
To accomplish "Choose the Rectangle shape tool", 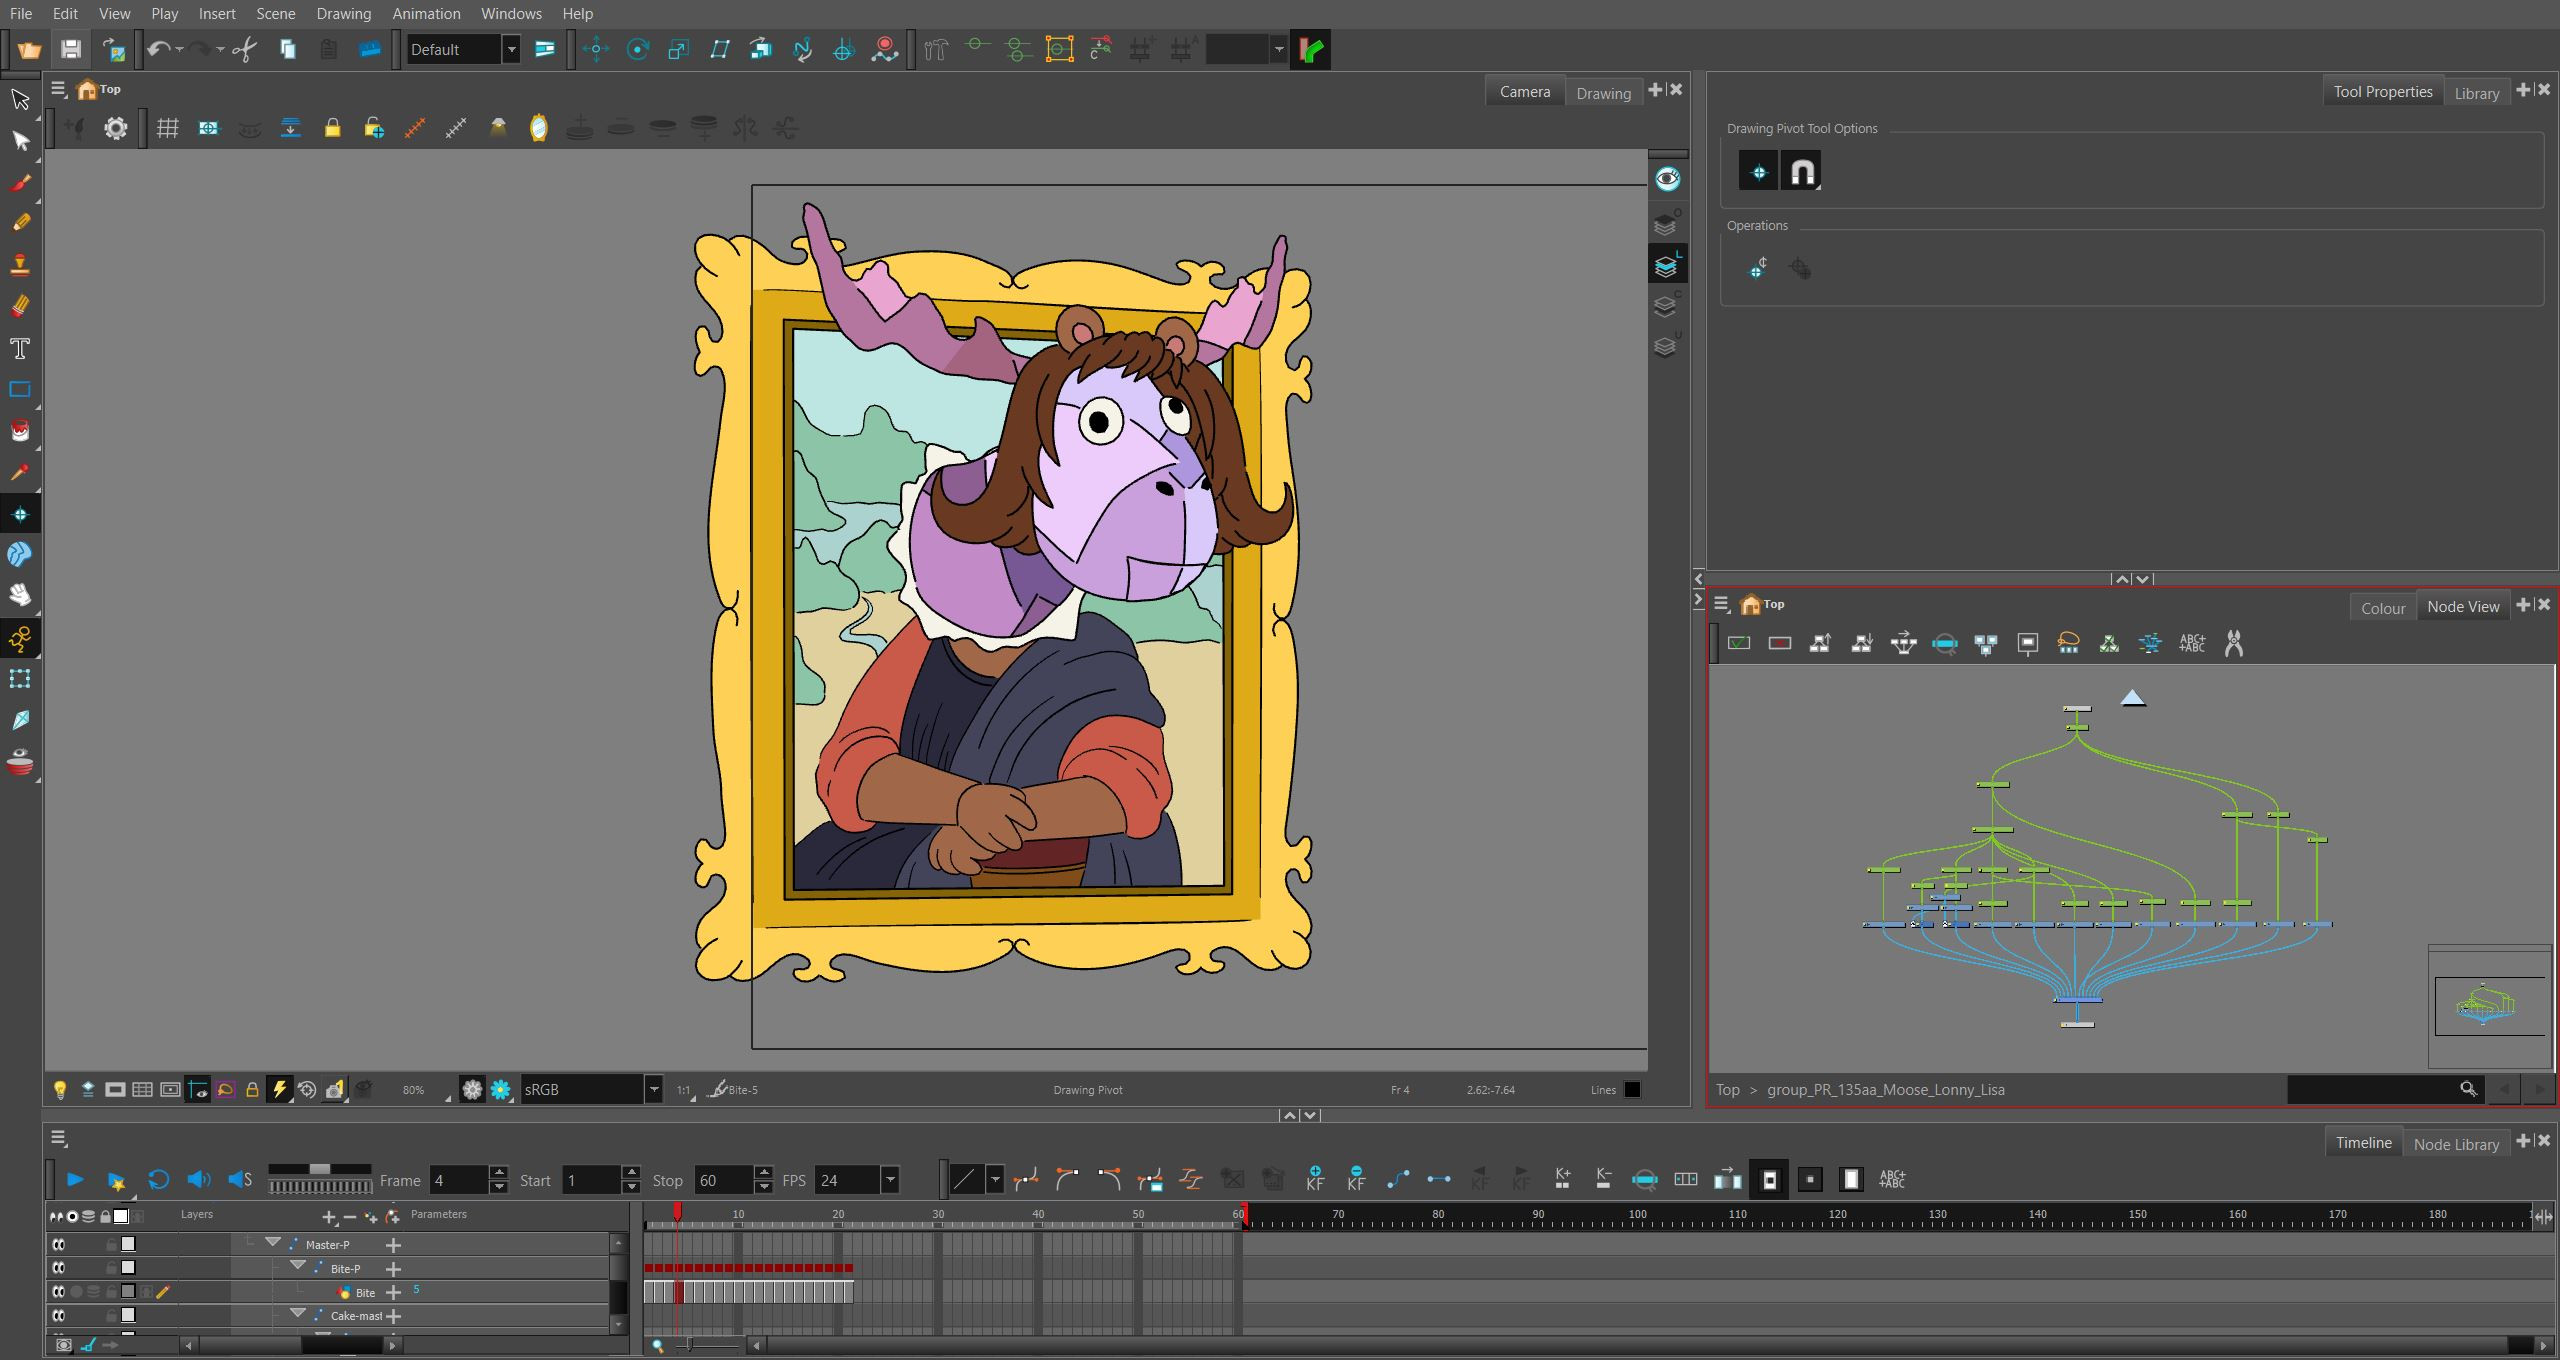I will click(x=20, y=390).
